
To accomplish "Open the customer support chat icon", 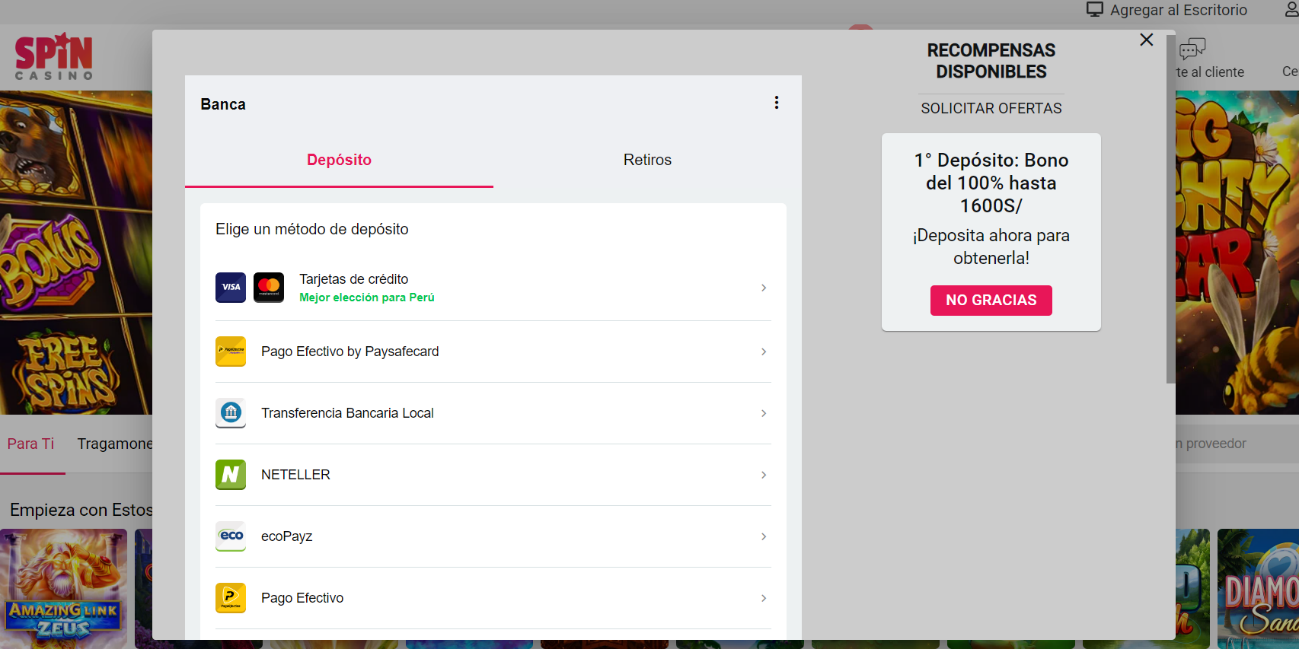I will point(1192,49).
